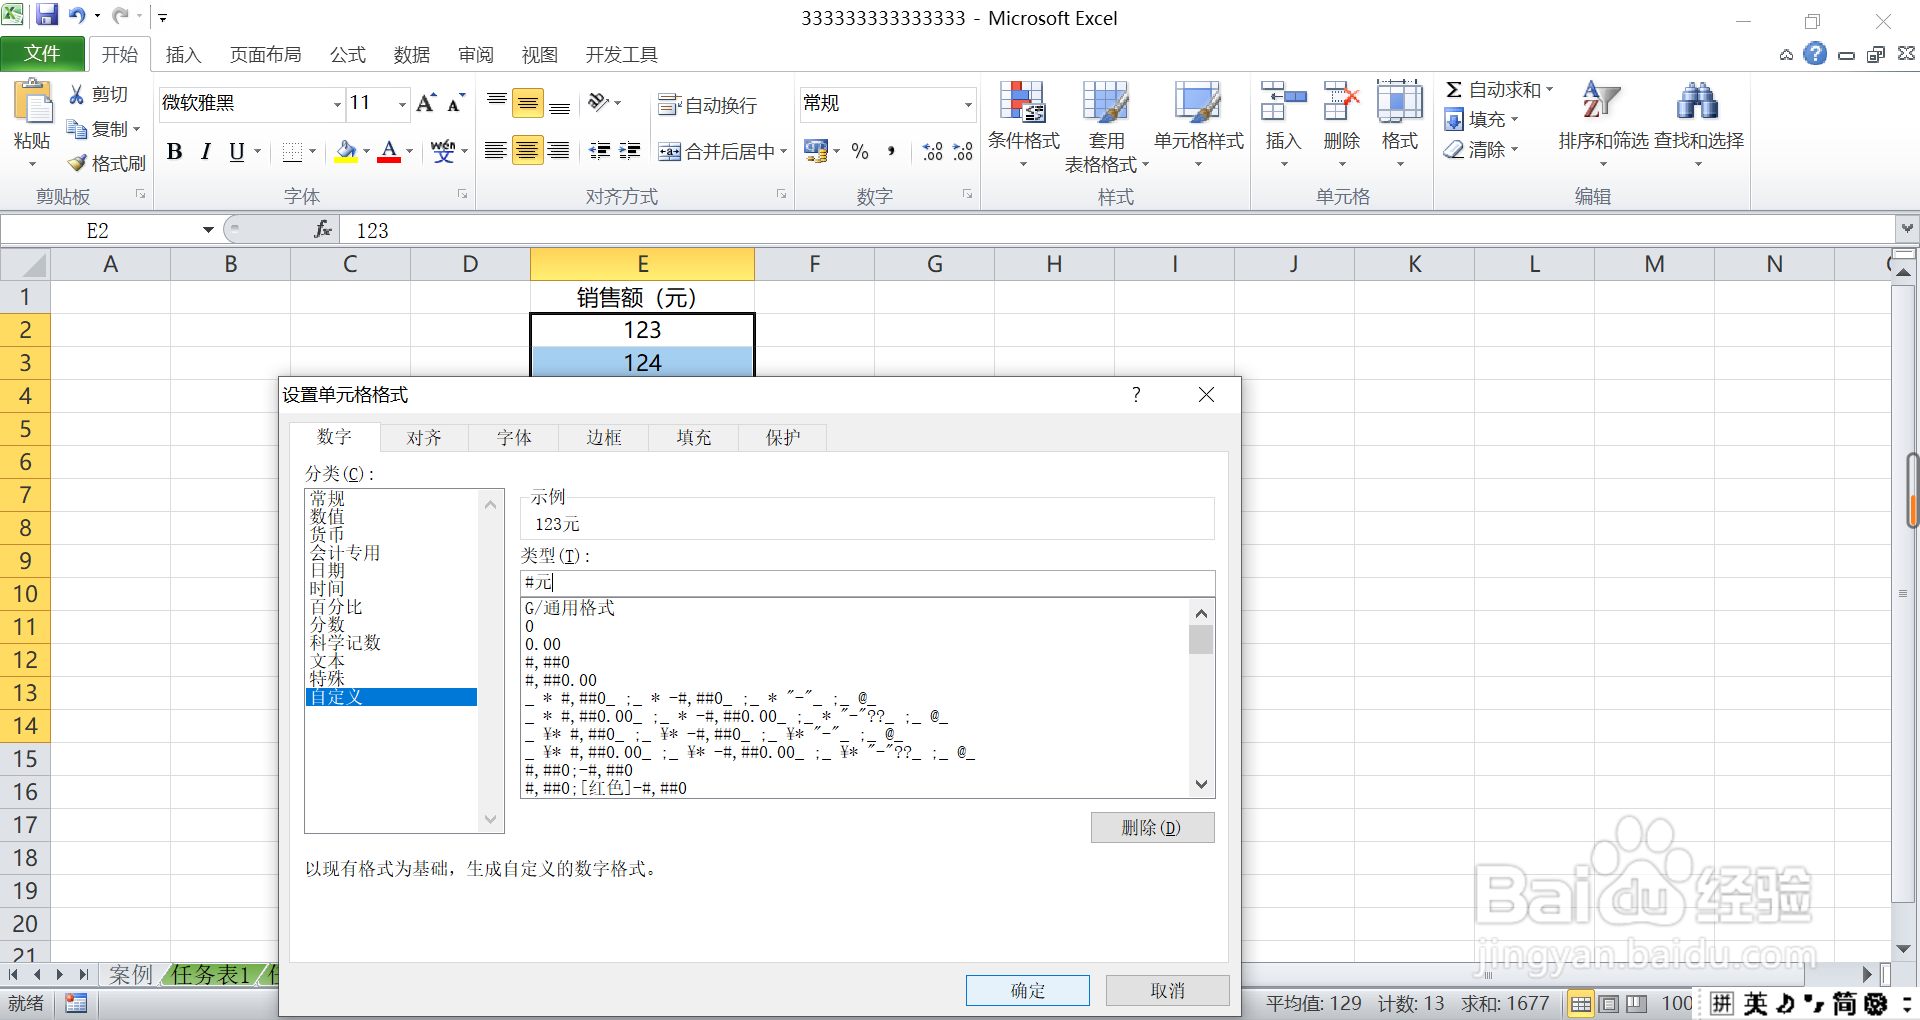Expand the Name Box dropdown arrow

[x=208, y=230]
